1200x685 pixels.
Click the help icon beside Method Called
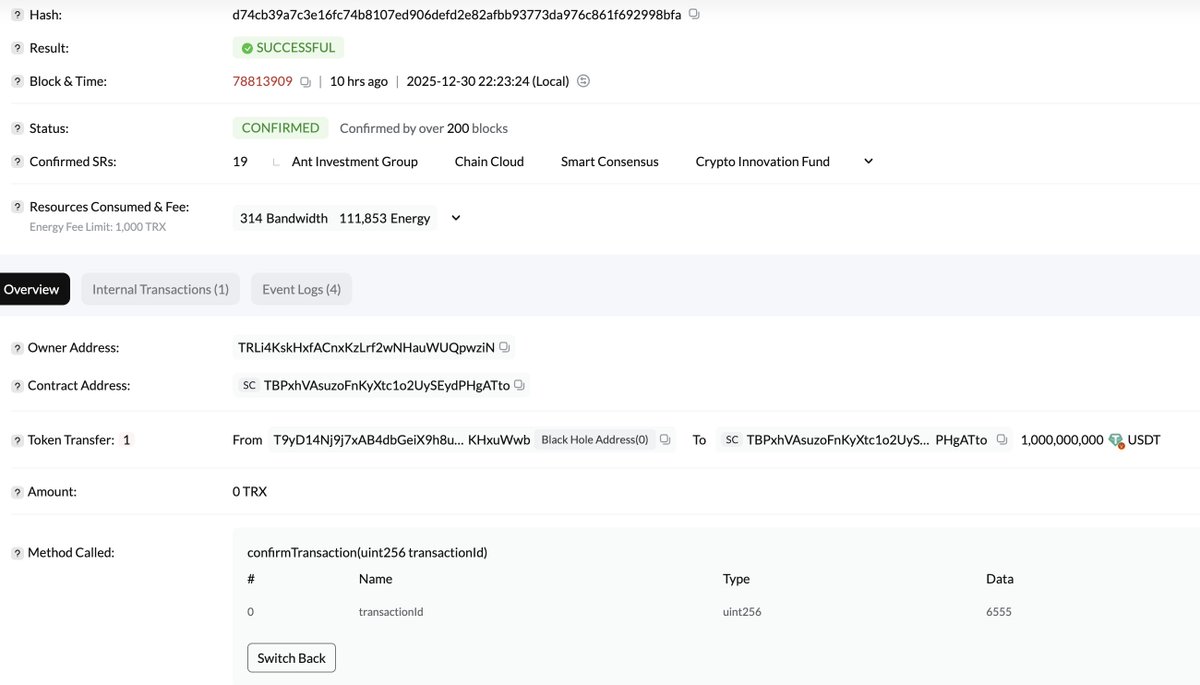point(17,553)
